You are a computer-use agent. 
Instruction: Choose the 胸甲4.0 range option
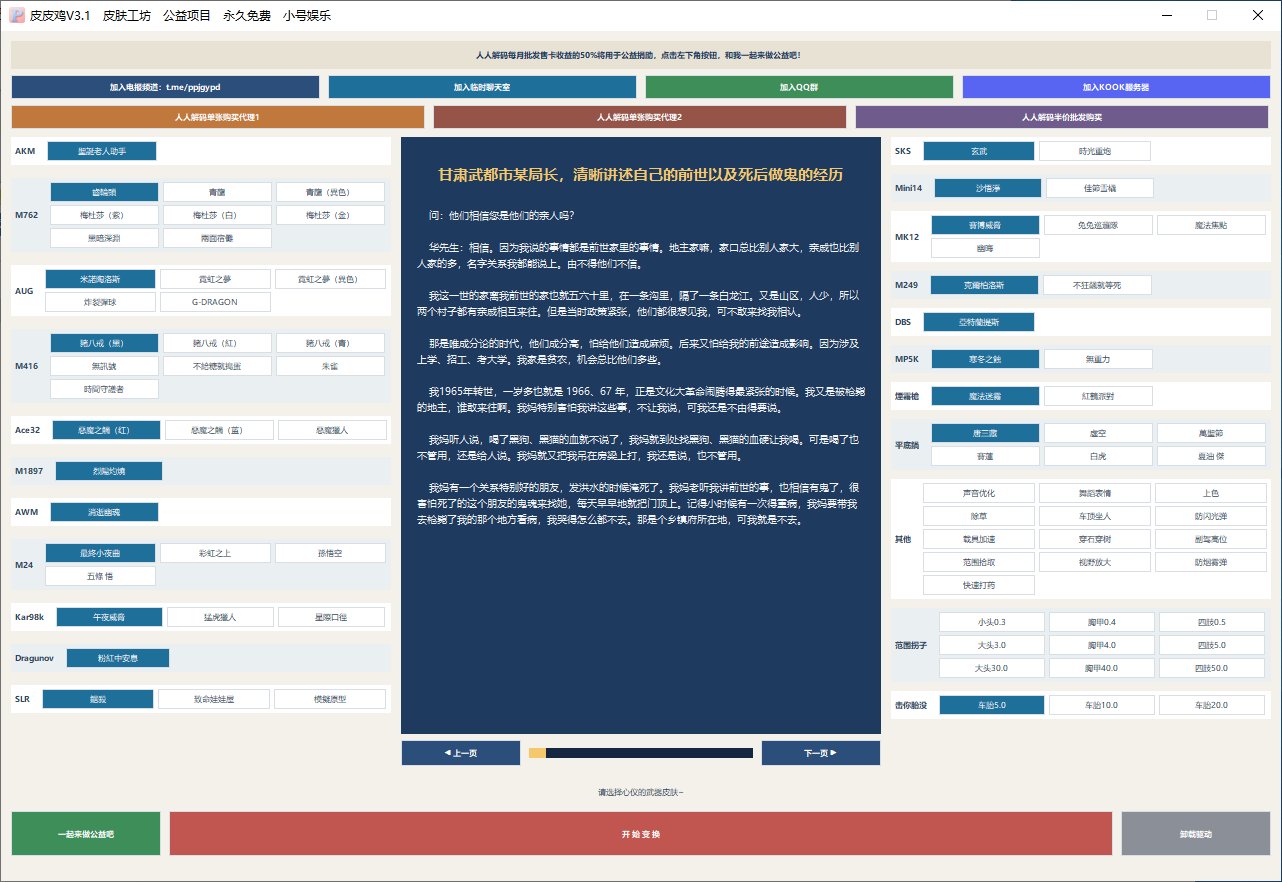point(1102,645)
